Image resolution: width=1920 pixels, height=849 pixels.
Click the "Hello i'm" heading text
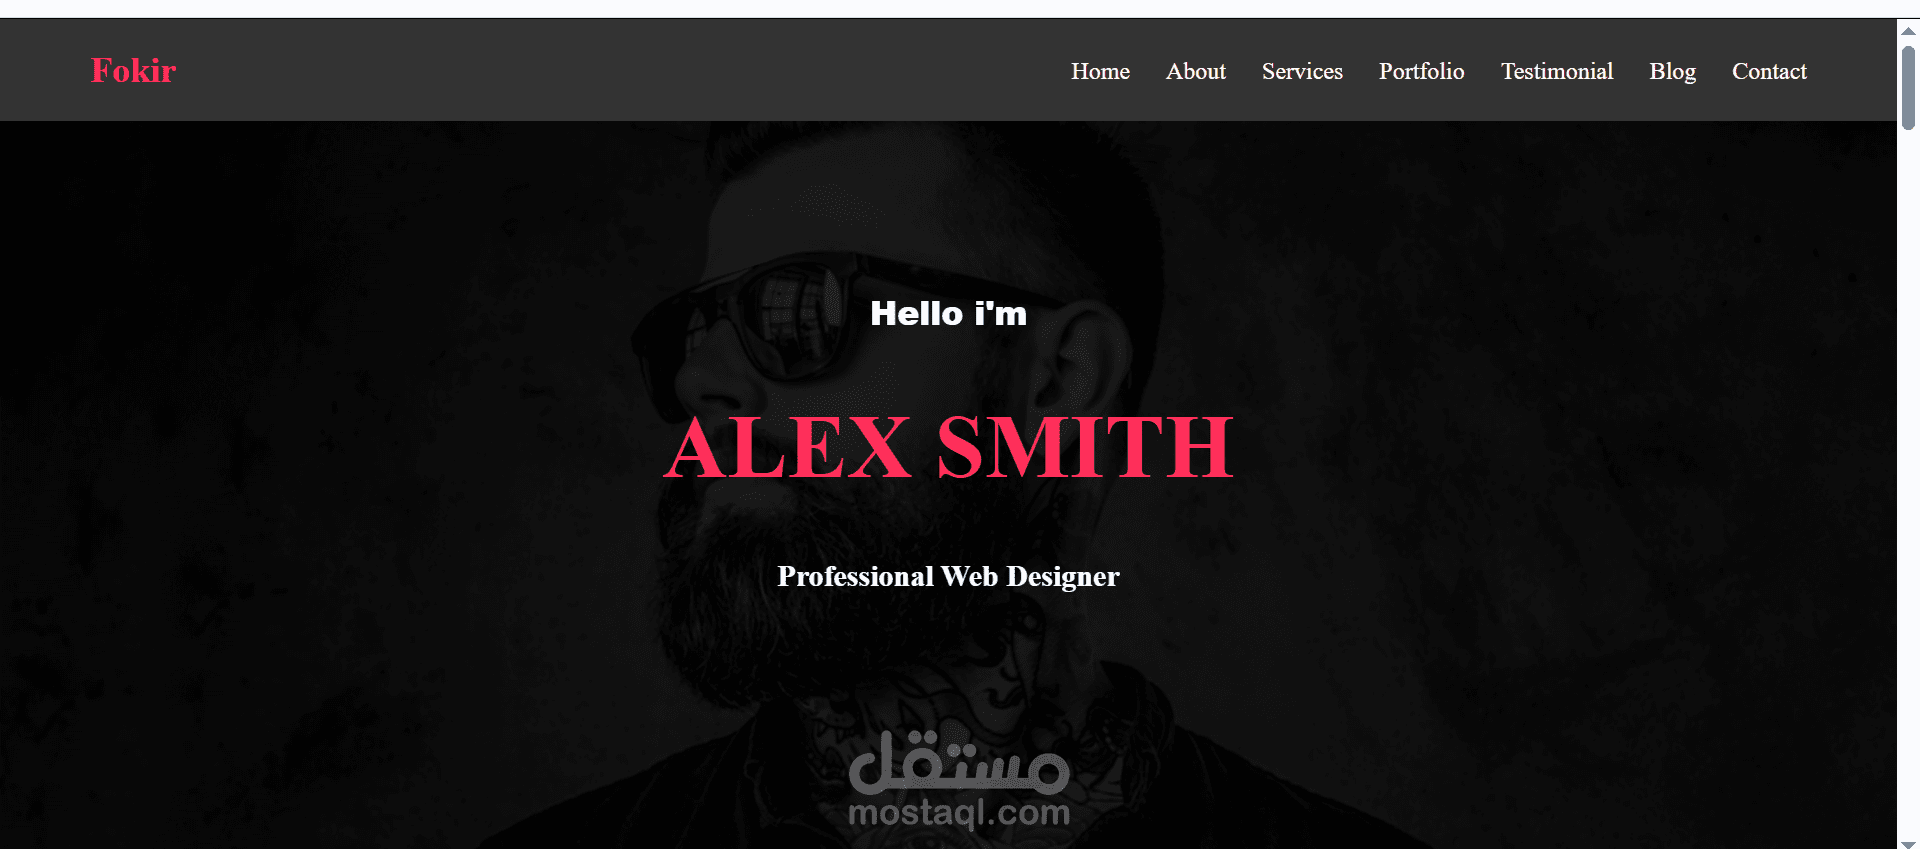(948, 313)
